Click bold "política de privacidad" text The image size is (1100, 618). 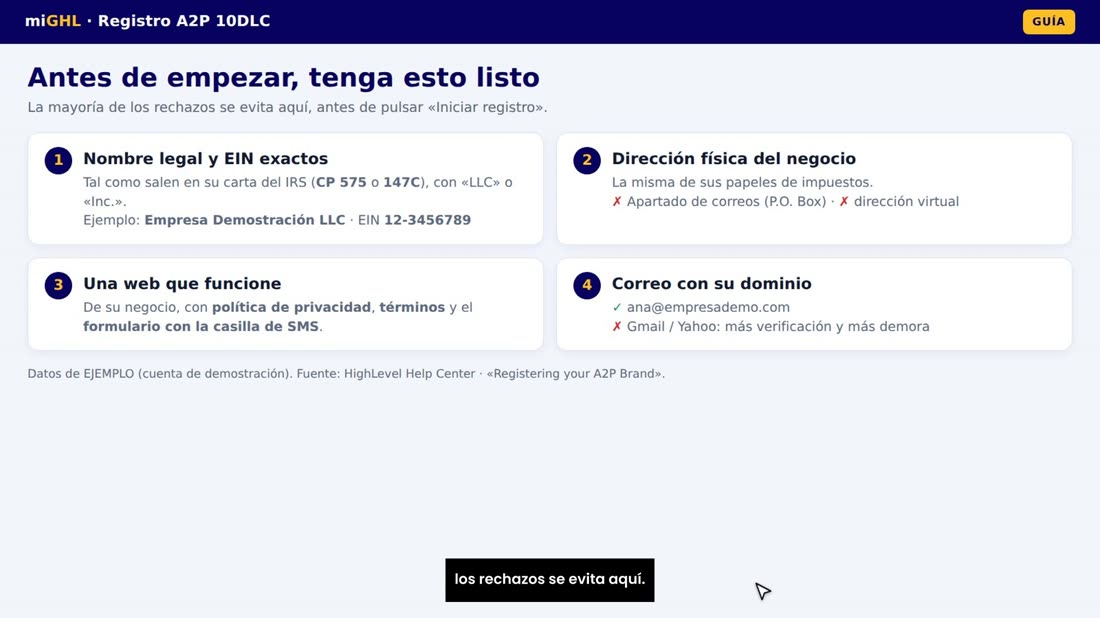291,307
